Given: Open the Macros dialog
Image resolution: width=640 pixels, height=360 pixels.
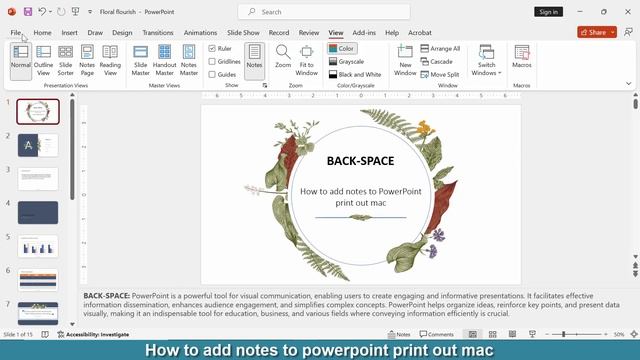Looking at the screenshot, I should (522, 57).
